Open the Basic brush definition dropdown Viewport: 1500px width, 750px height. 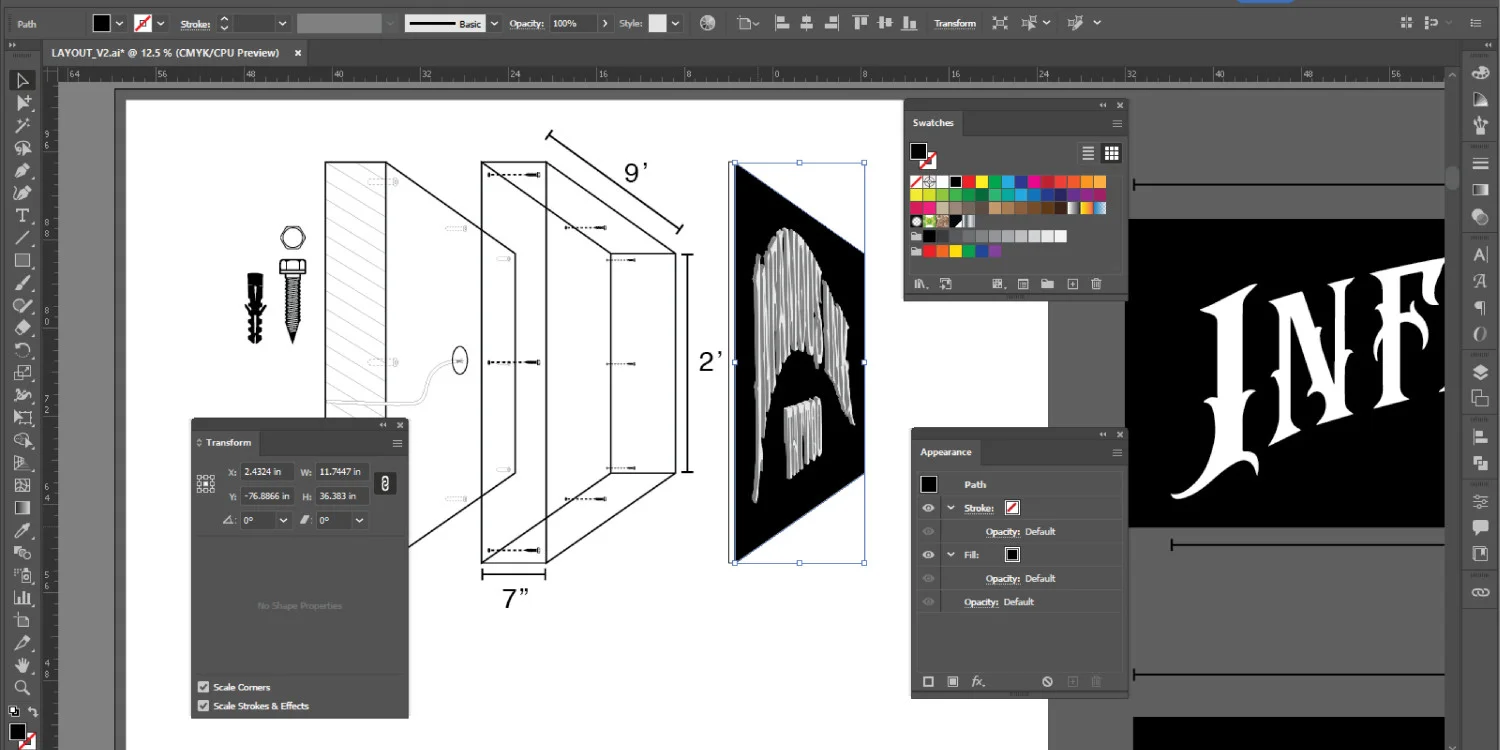[494, 23]
